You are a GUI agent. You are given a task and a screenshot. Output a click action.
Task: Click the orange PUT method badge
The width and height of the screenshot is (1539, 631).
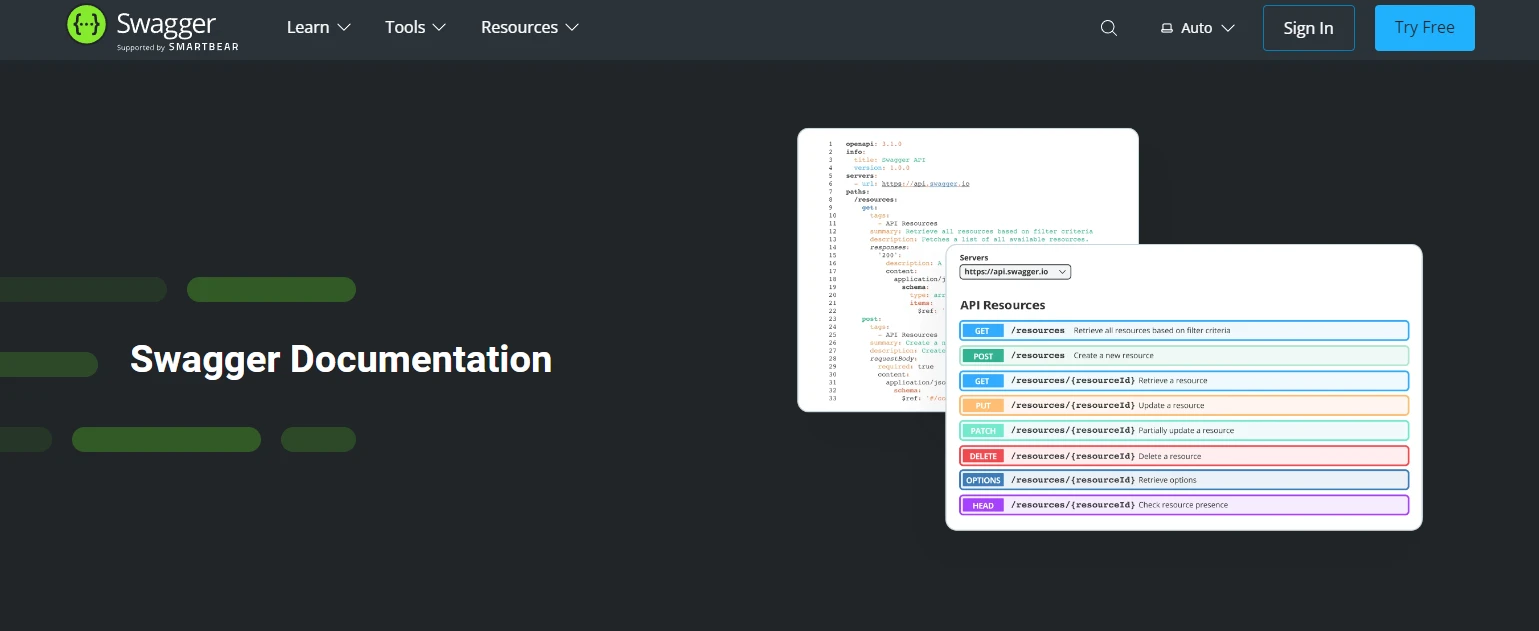tap(982, 406)
